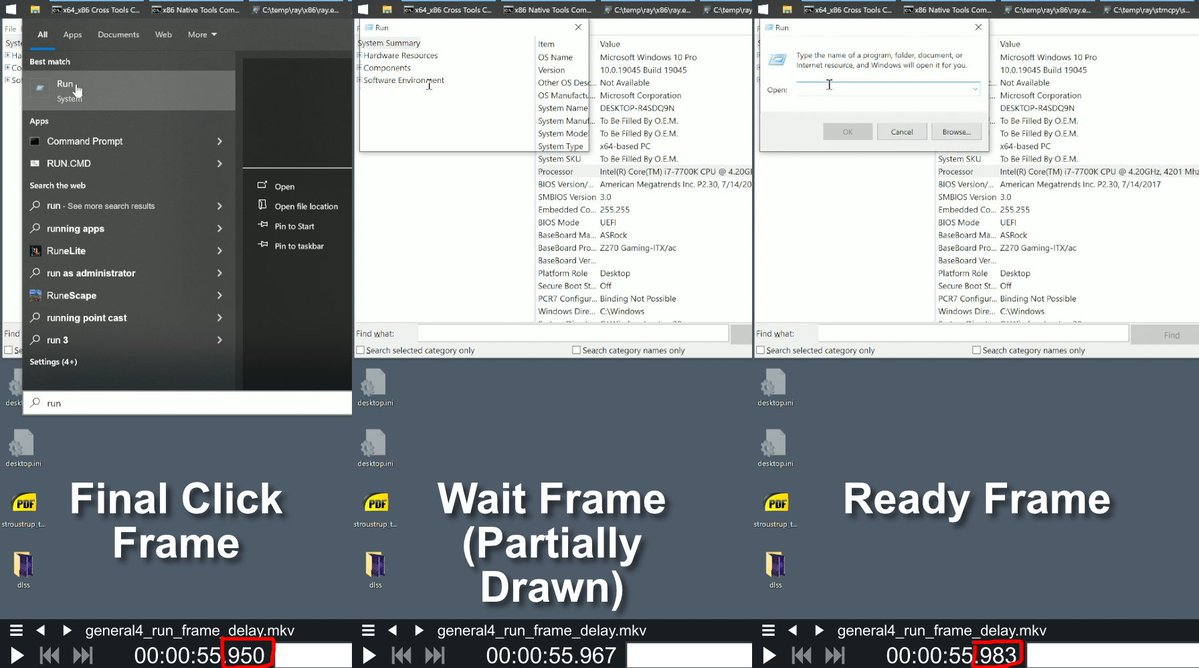Click the Browse... button in the Run dialog
The height and width of the screenshot is (668, 1199).
coord(956,131)
